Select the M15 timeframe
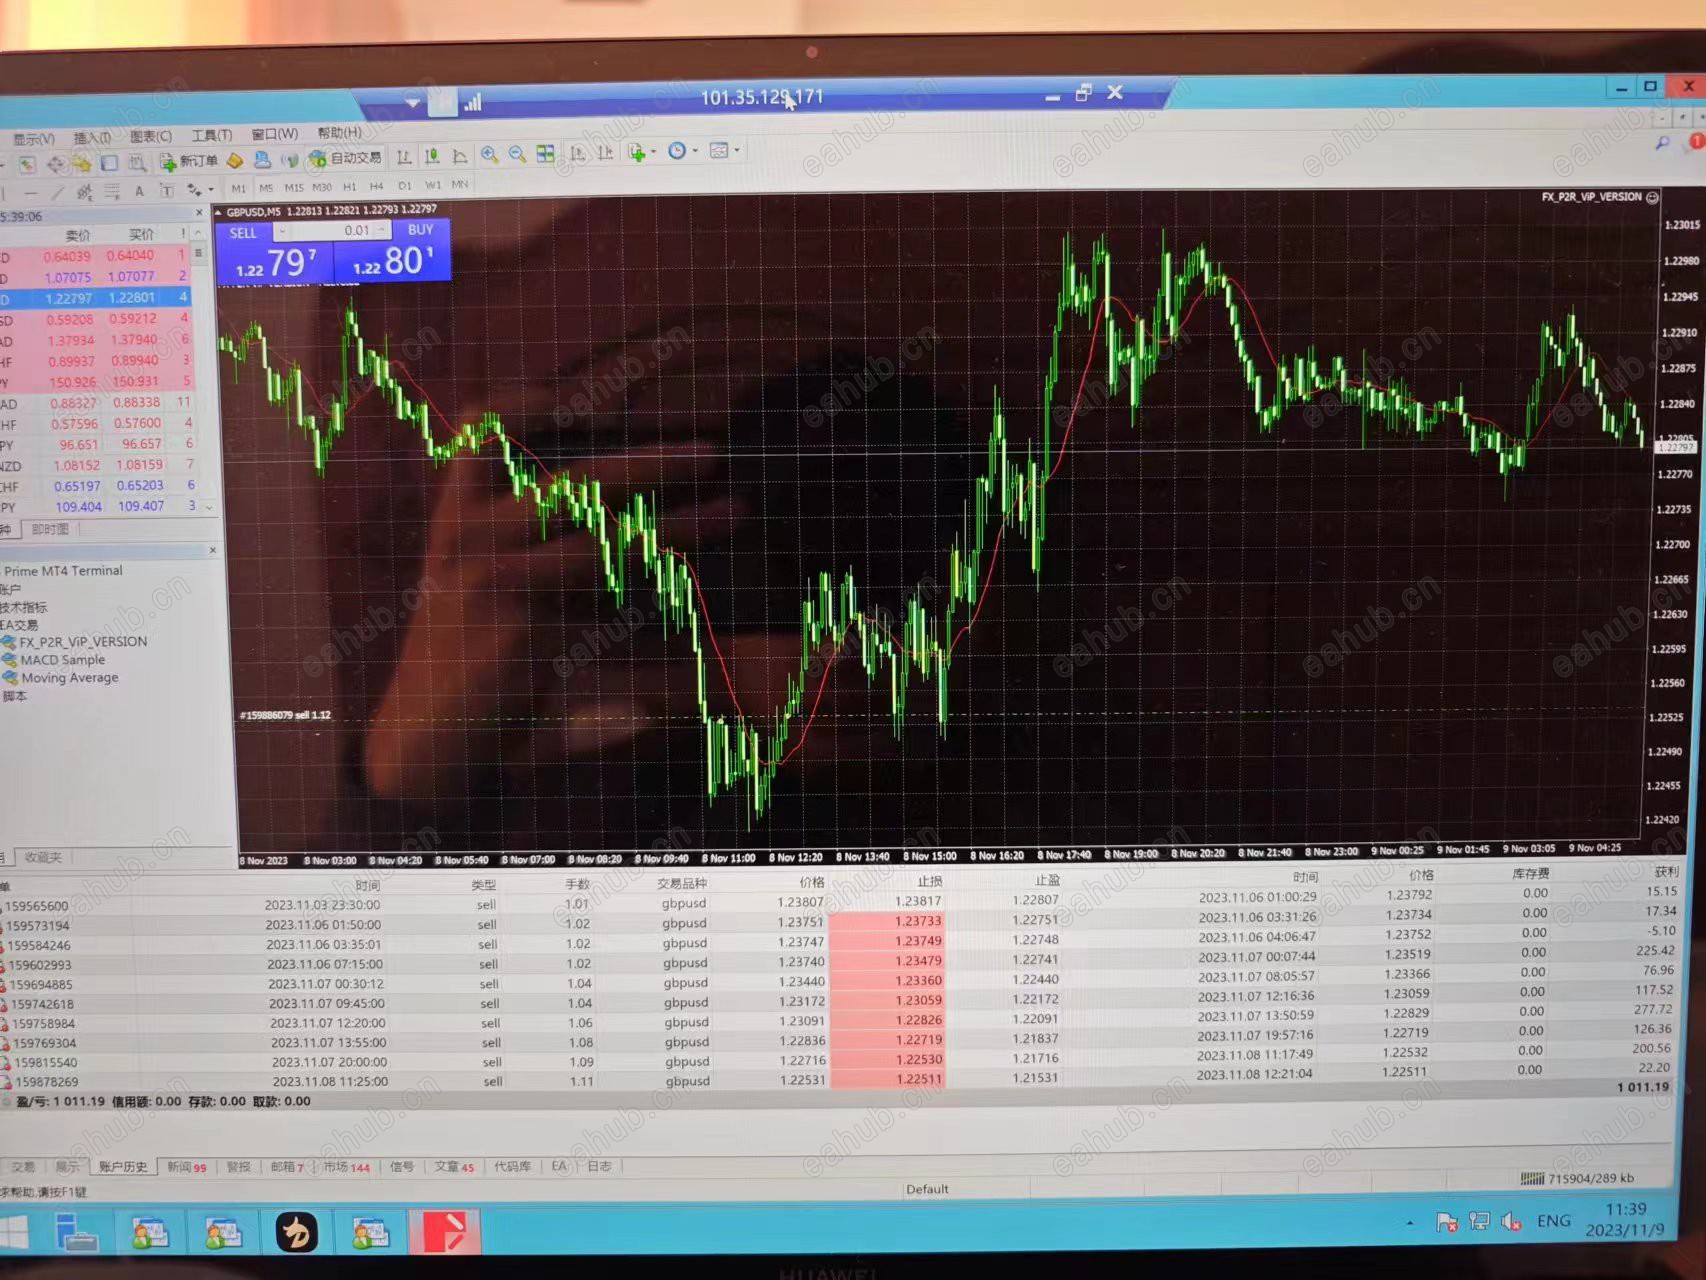This screenshot has height=1280, width=1706. [x=294, y=188]
